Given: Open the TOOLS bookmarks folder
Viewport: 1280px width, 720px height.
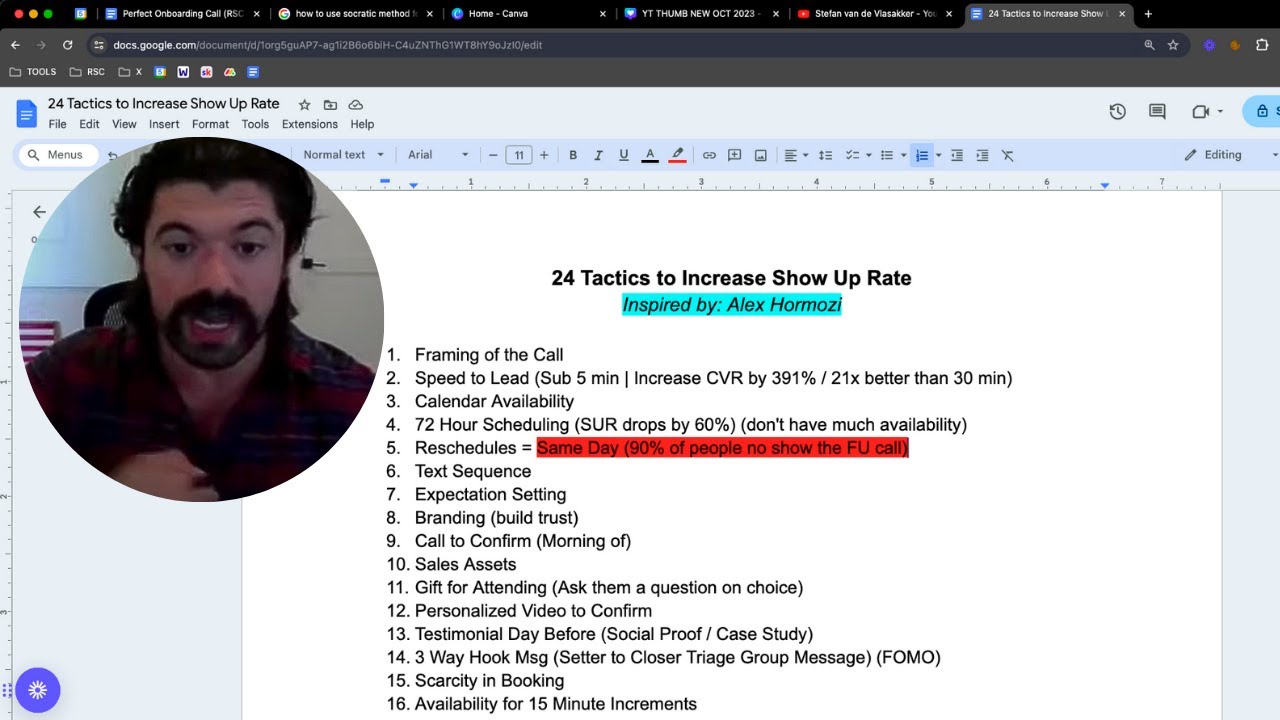Looking at the screenshot, I should click(x=33, y=72).
